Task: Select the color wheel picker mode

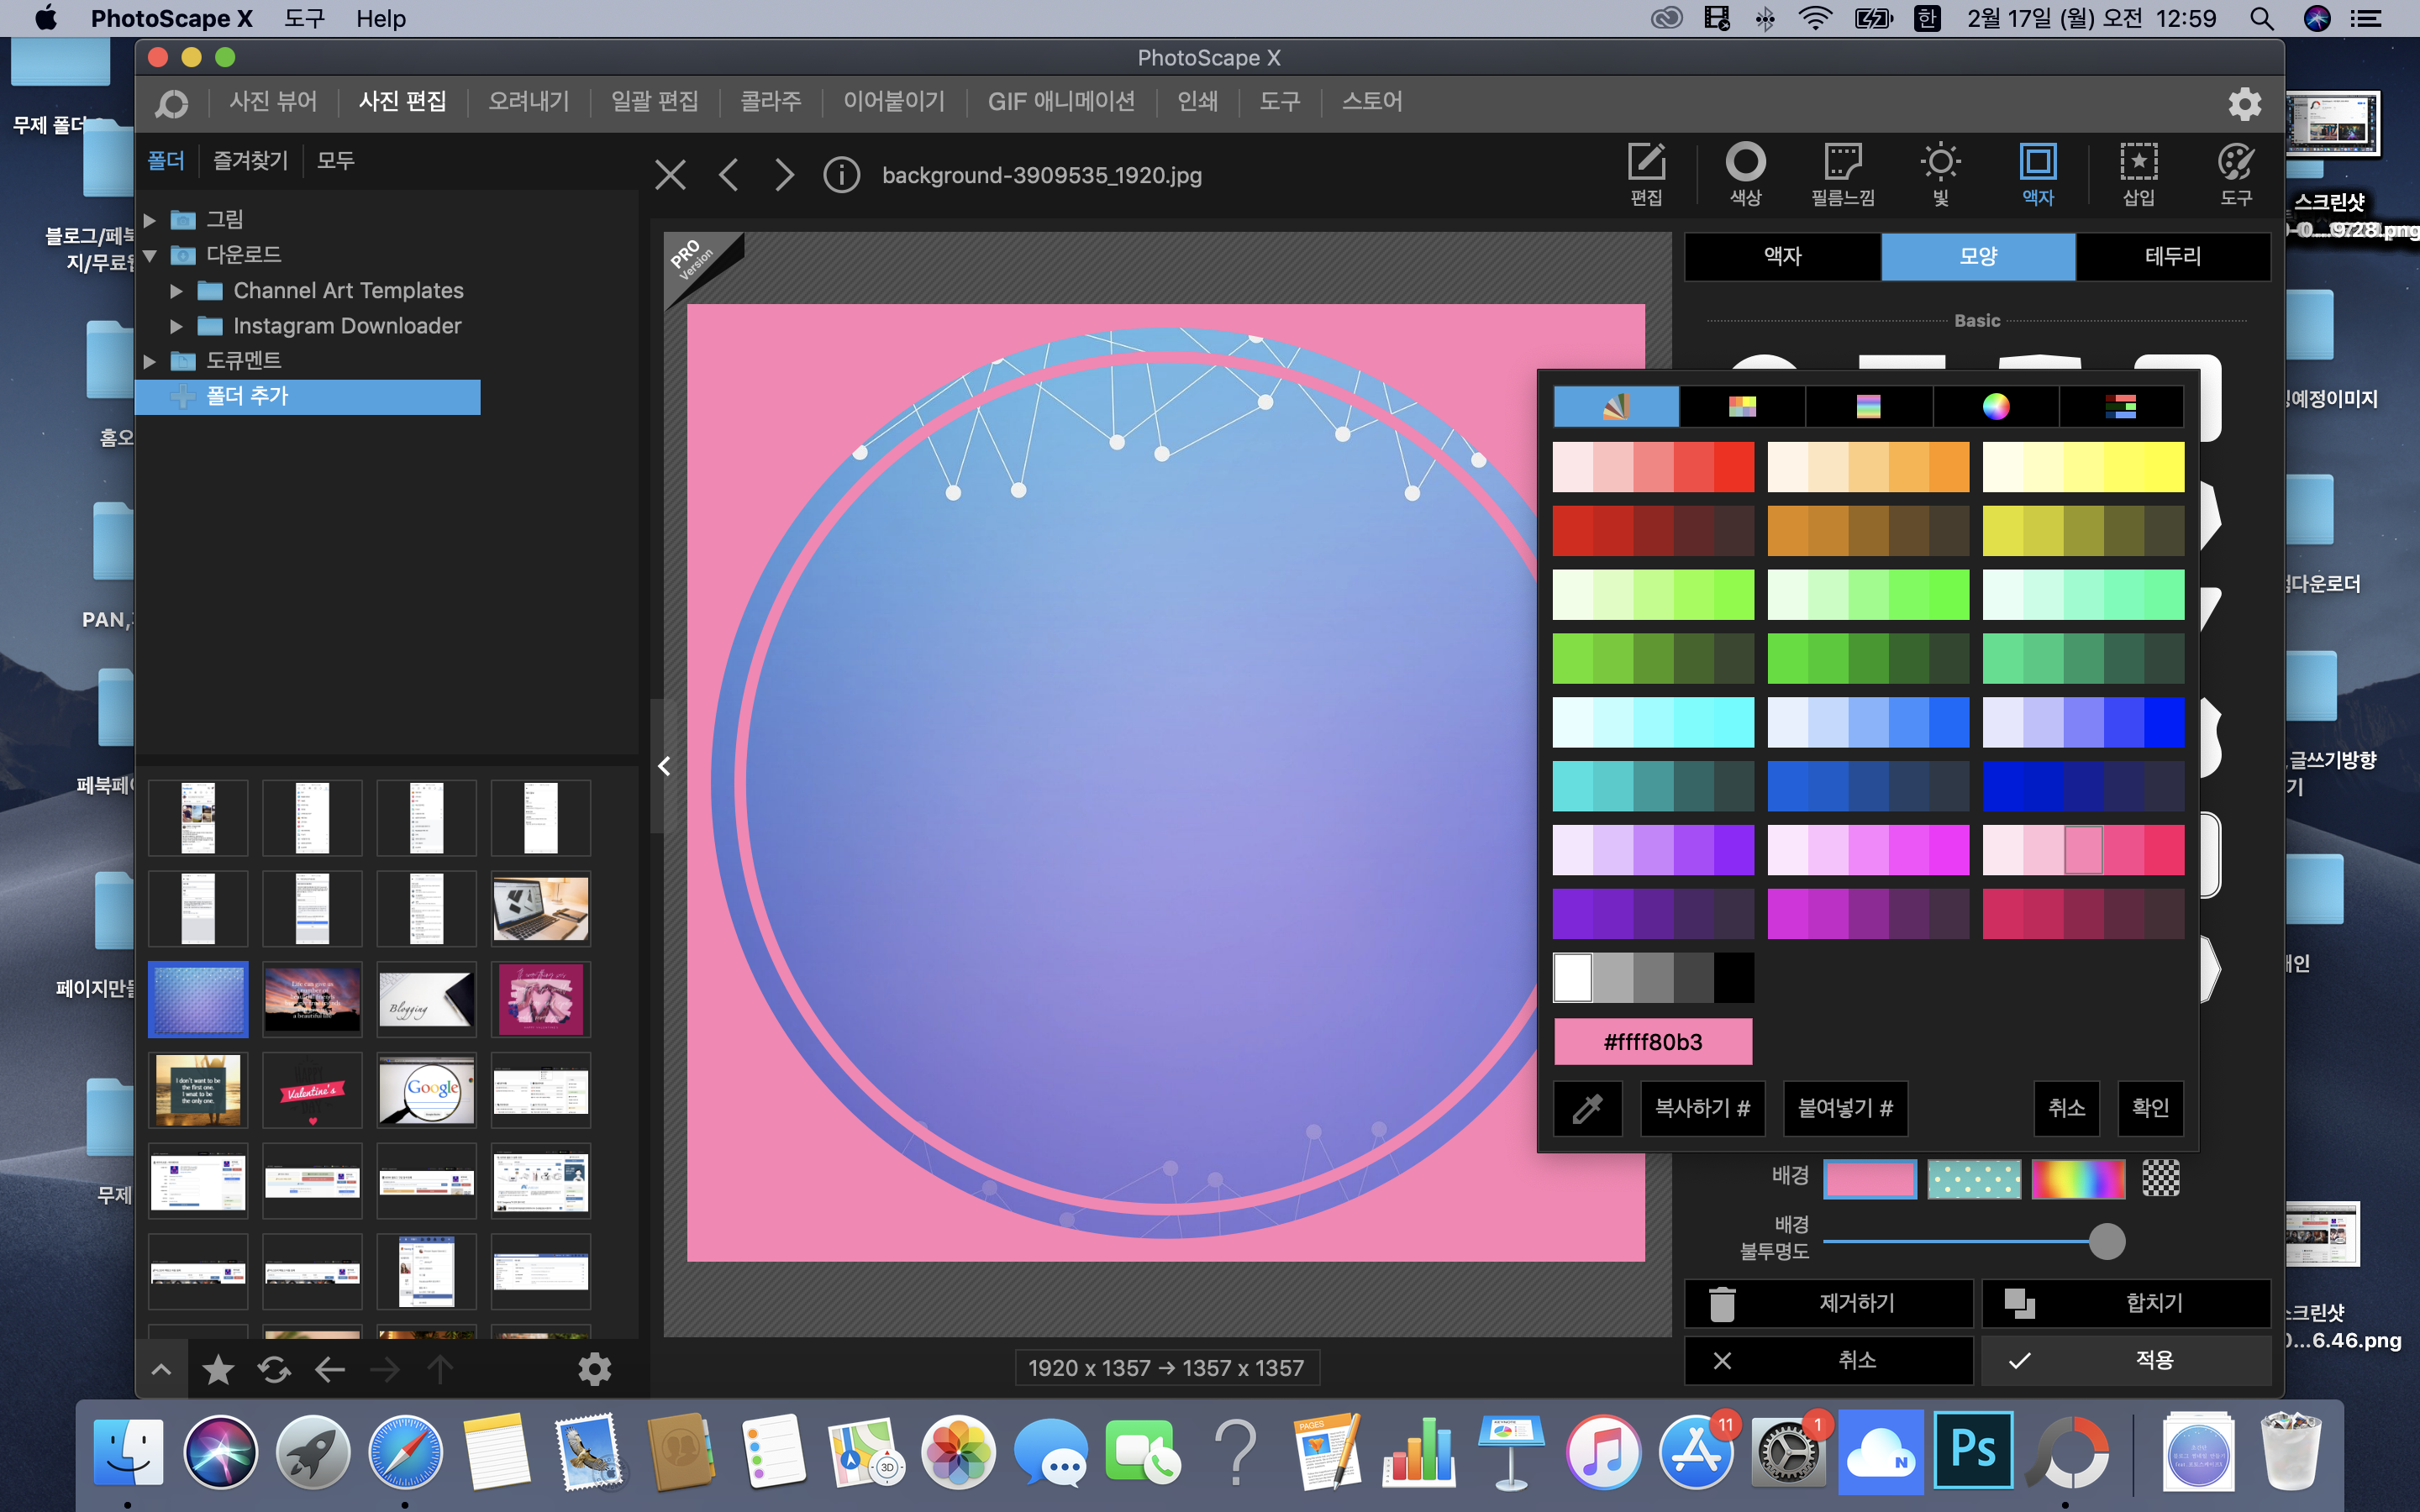Action: pyautogui.click(x=1995, y=406)
